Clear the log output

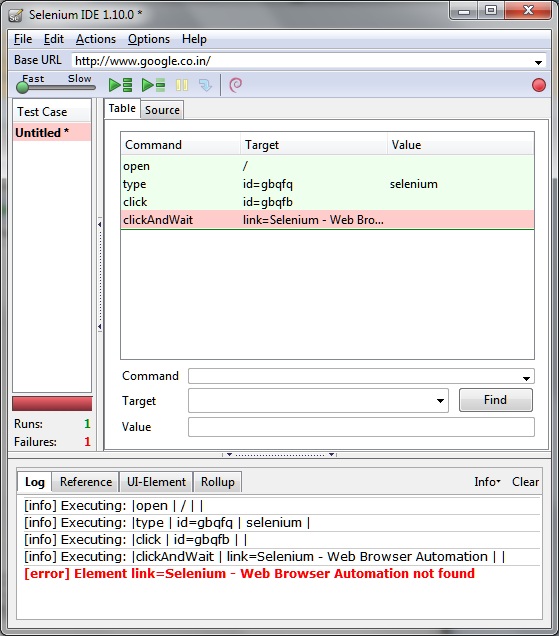pos(525,482)
